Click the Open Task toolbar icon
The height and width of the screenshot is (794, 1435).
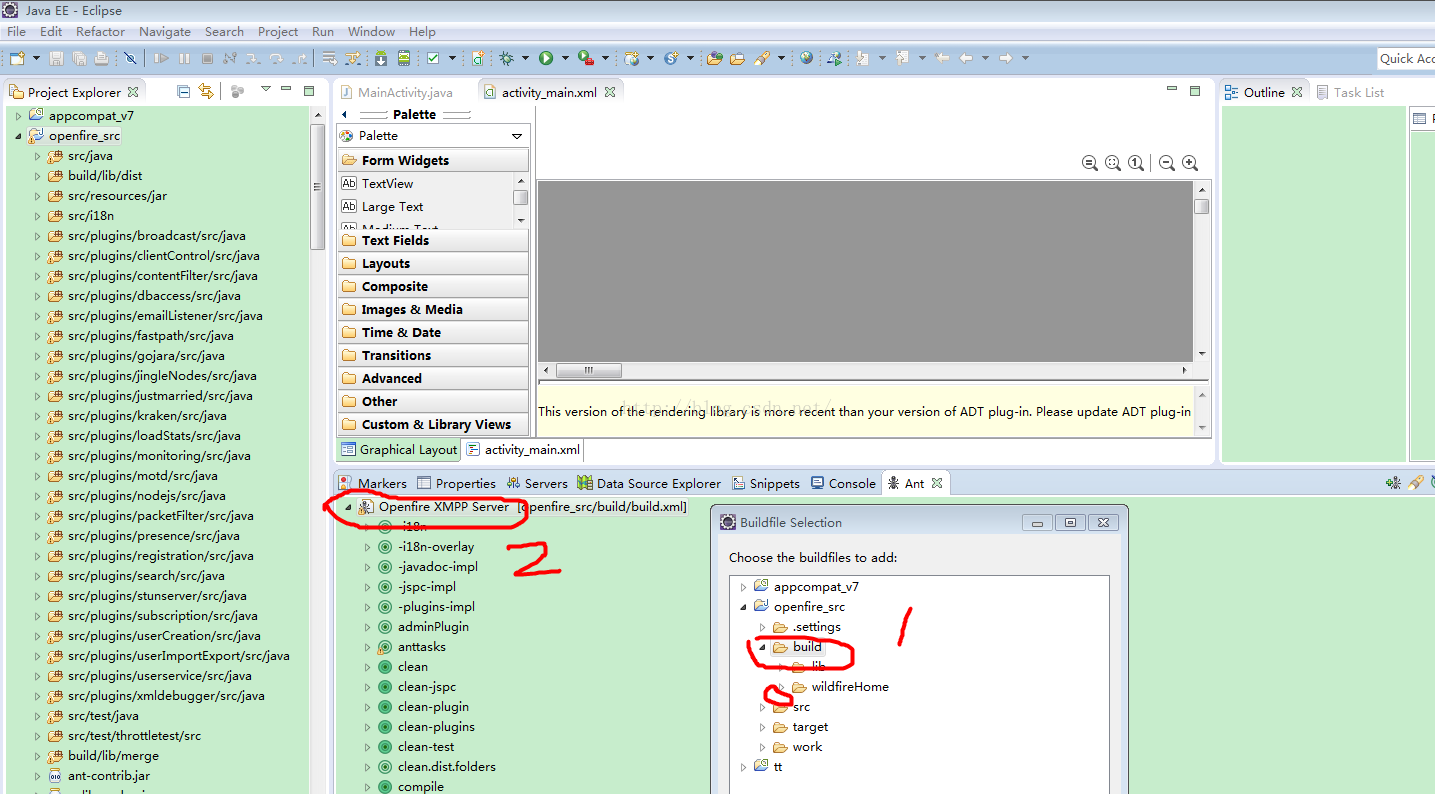(737, 58)
